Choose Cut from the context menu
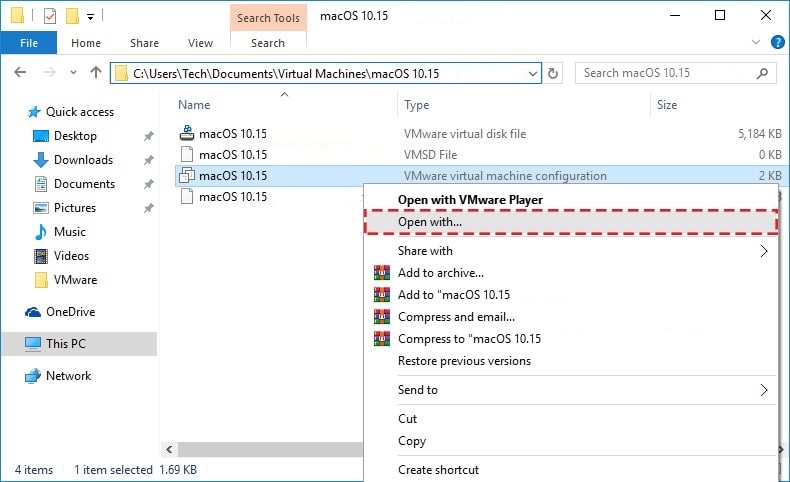The height and width of the screenshot is (482, 790). 407,419
